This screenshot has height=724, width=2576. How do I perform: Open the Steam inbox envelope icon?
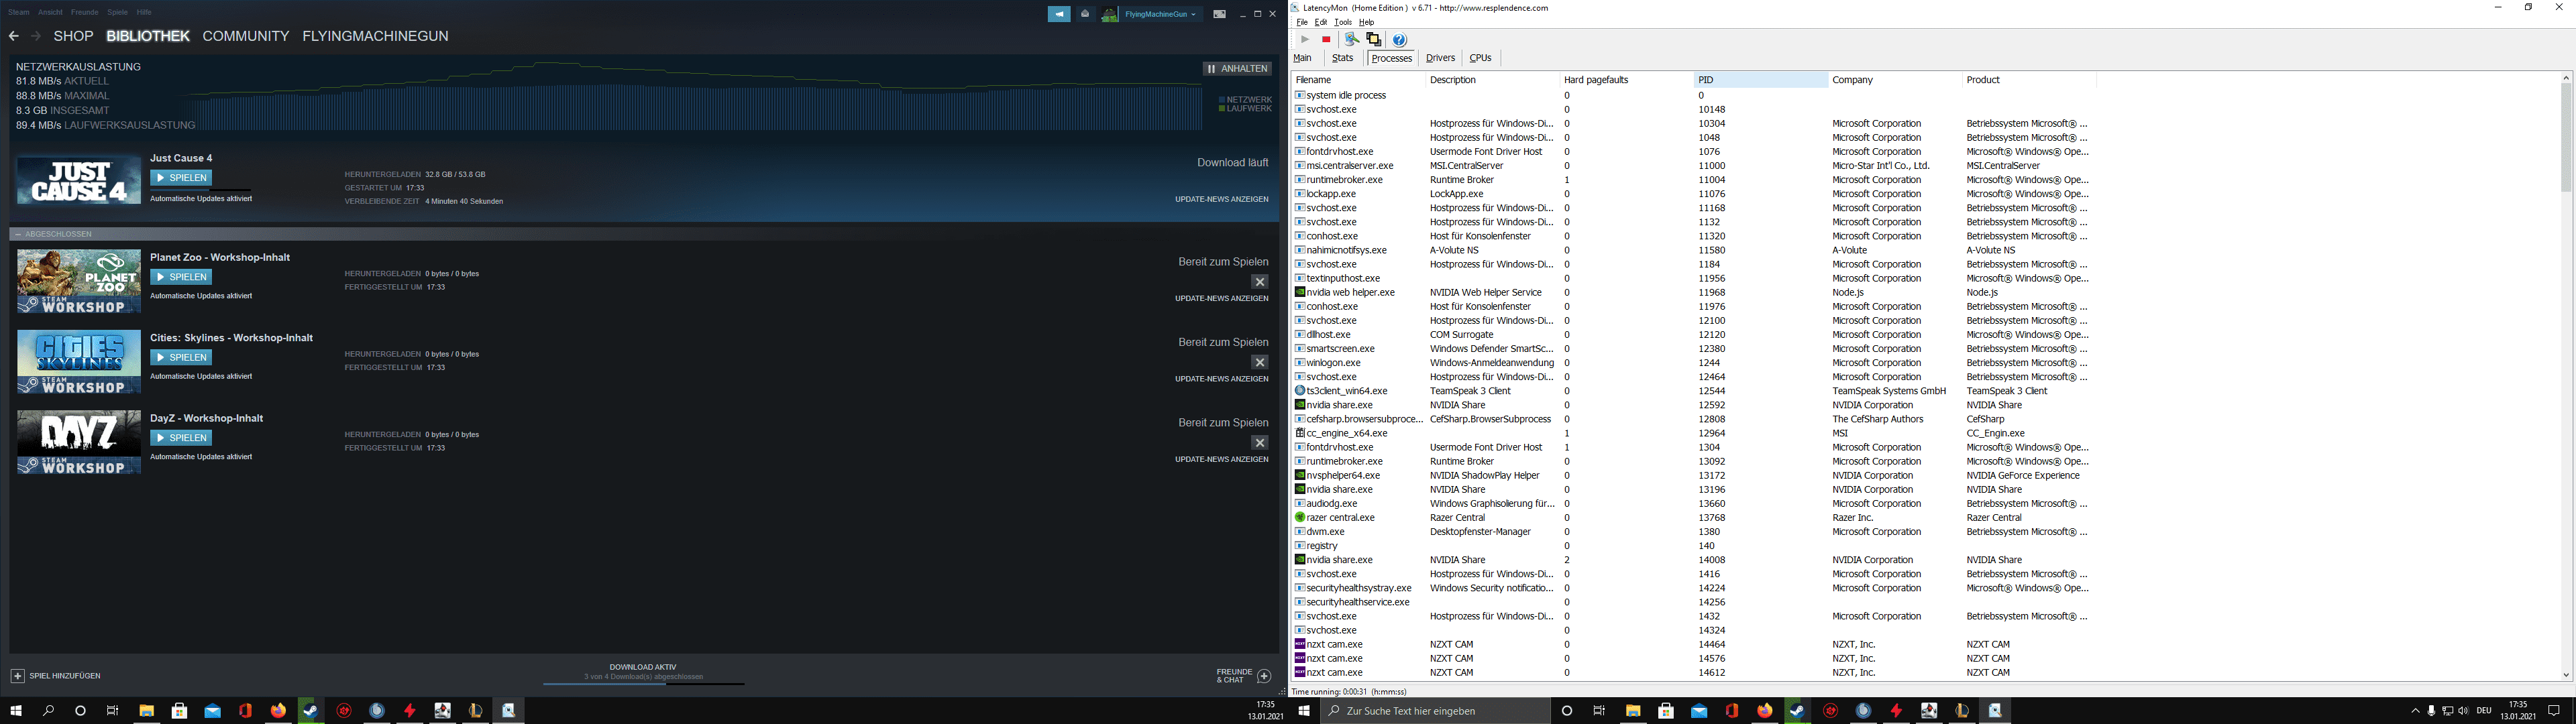(x=1085, y=14)
